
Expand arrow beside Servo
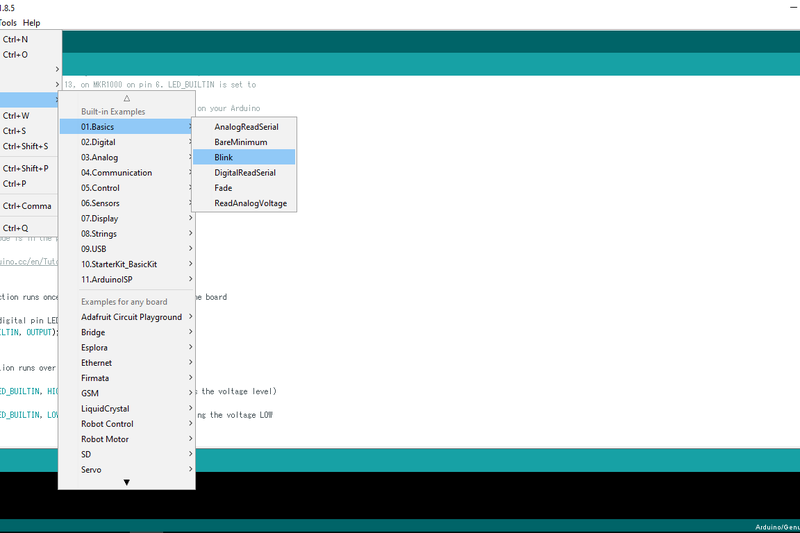tap(190, 469)
